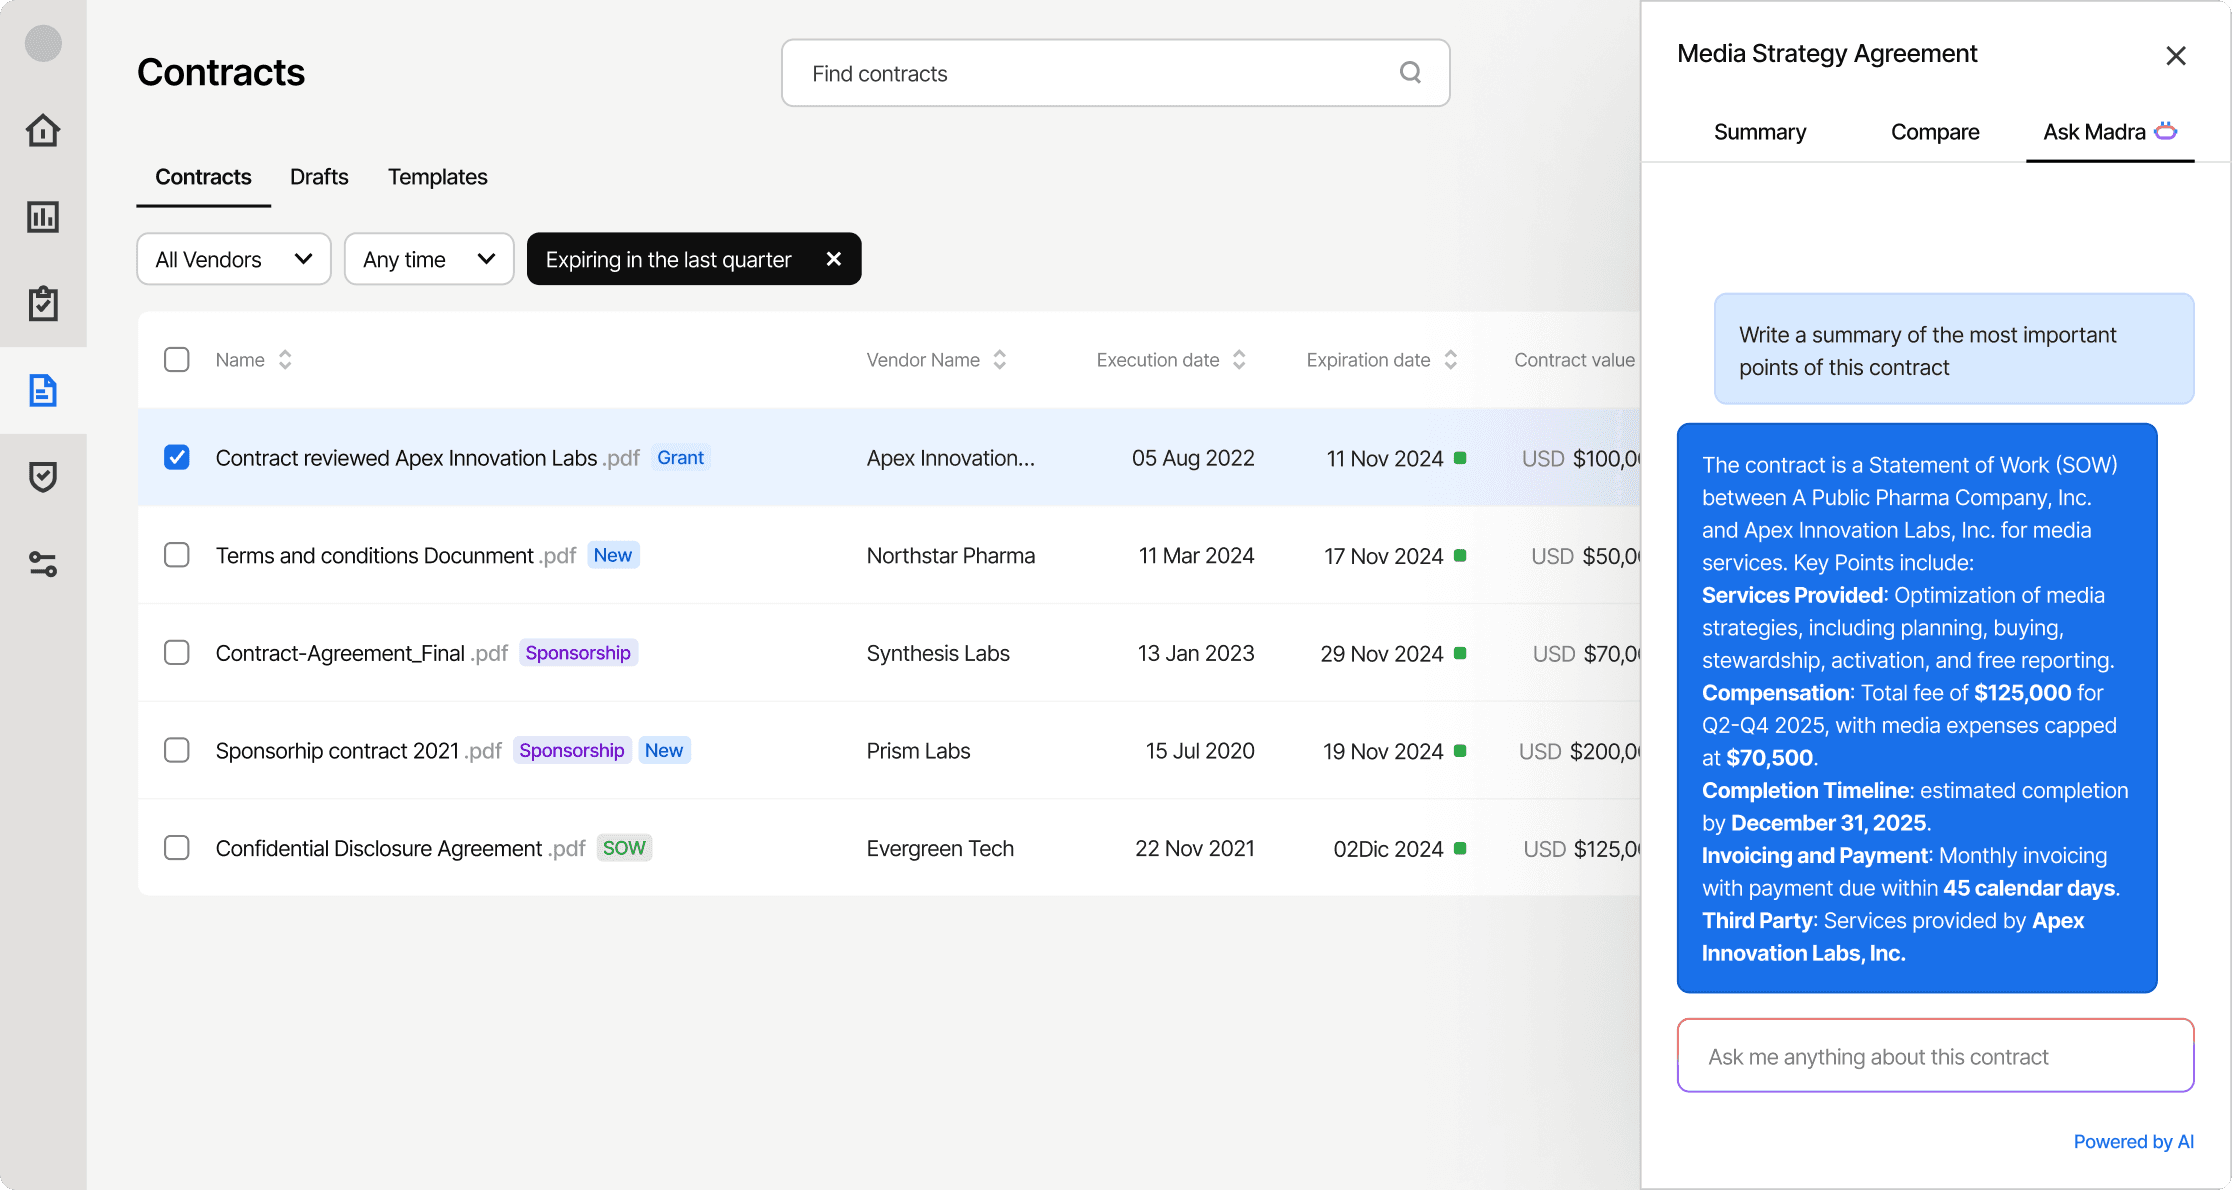Click the Powered by AI link
2232x1190 pixels.
pos(2133,1141)
